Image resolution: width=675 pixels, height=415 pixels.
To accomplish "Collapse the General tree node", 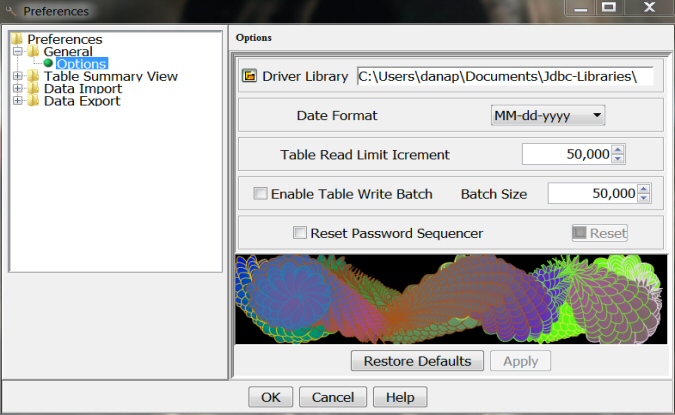I will click(17, 52).
